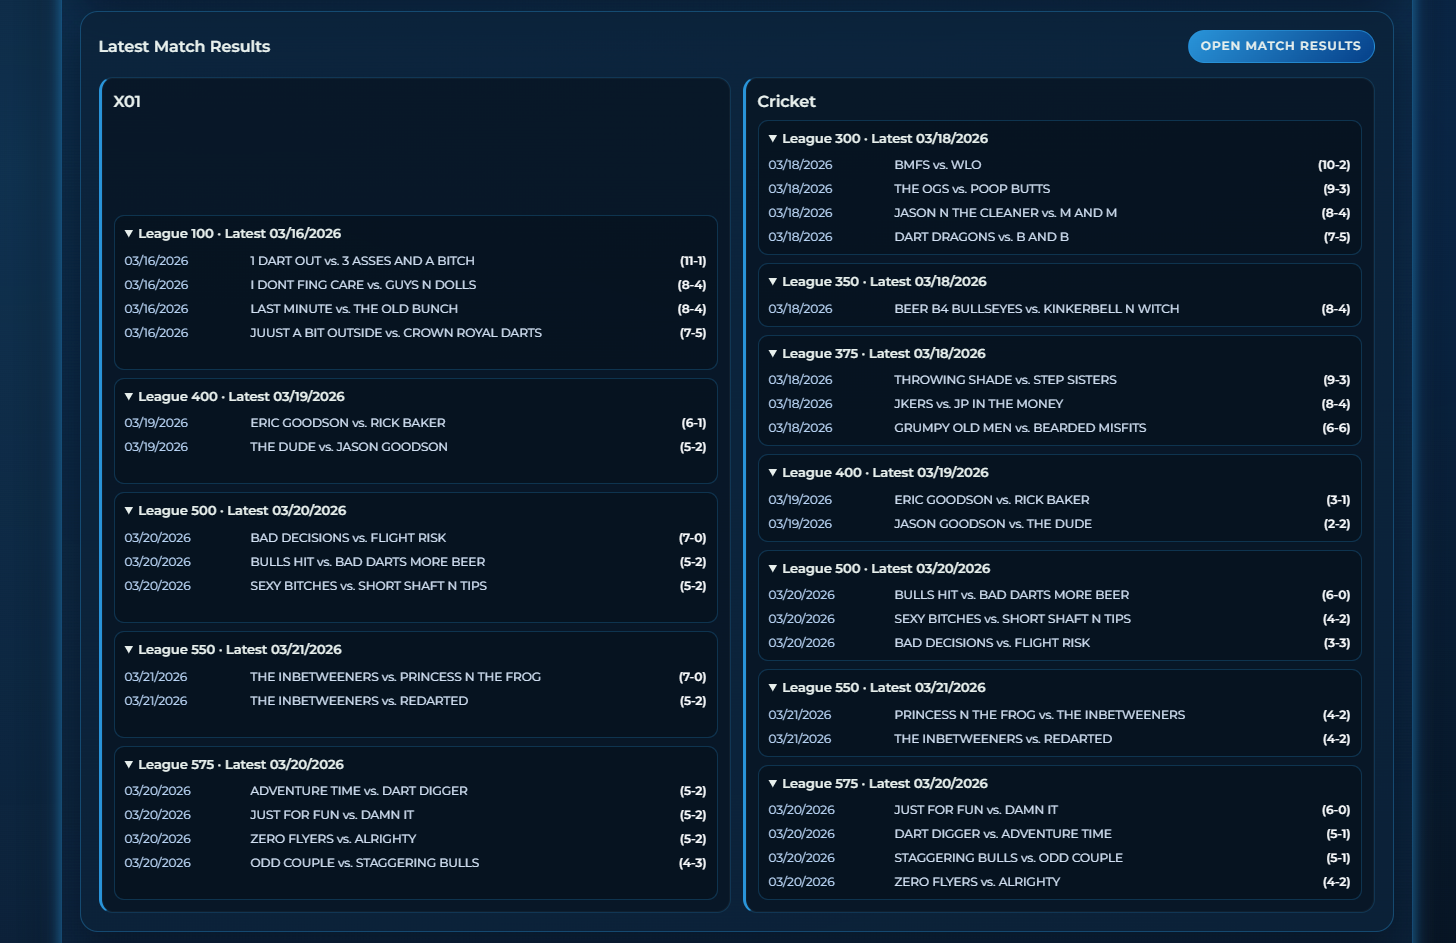Screen dimensions: 1456x943
Task: Select the Cricket panel header
Action: [x=786, y=101]
